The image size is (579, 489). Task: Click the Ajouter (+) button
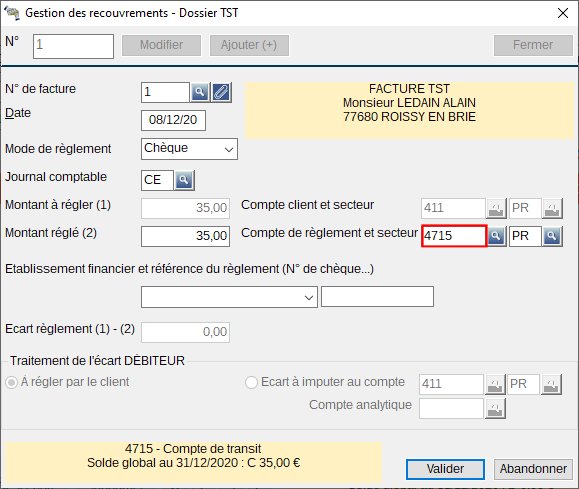249,45
